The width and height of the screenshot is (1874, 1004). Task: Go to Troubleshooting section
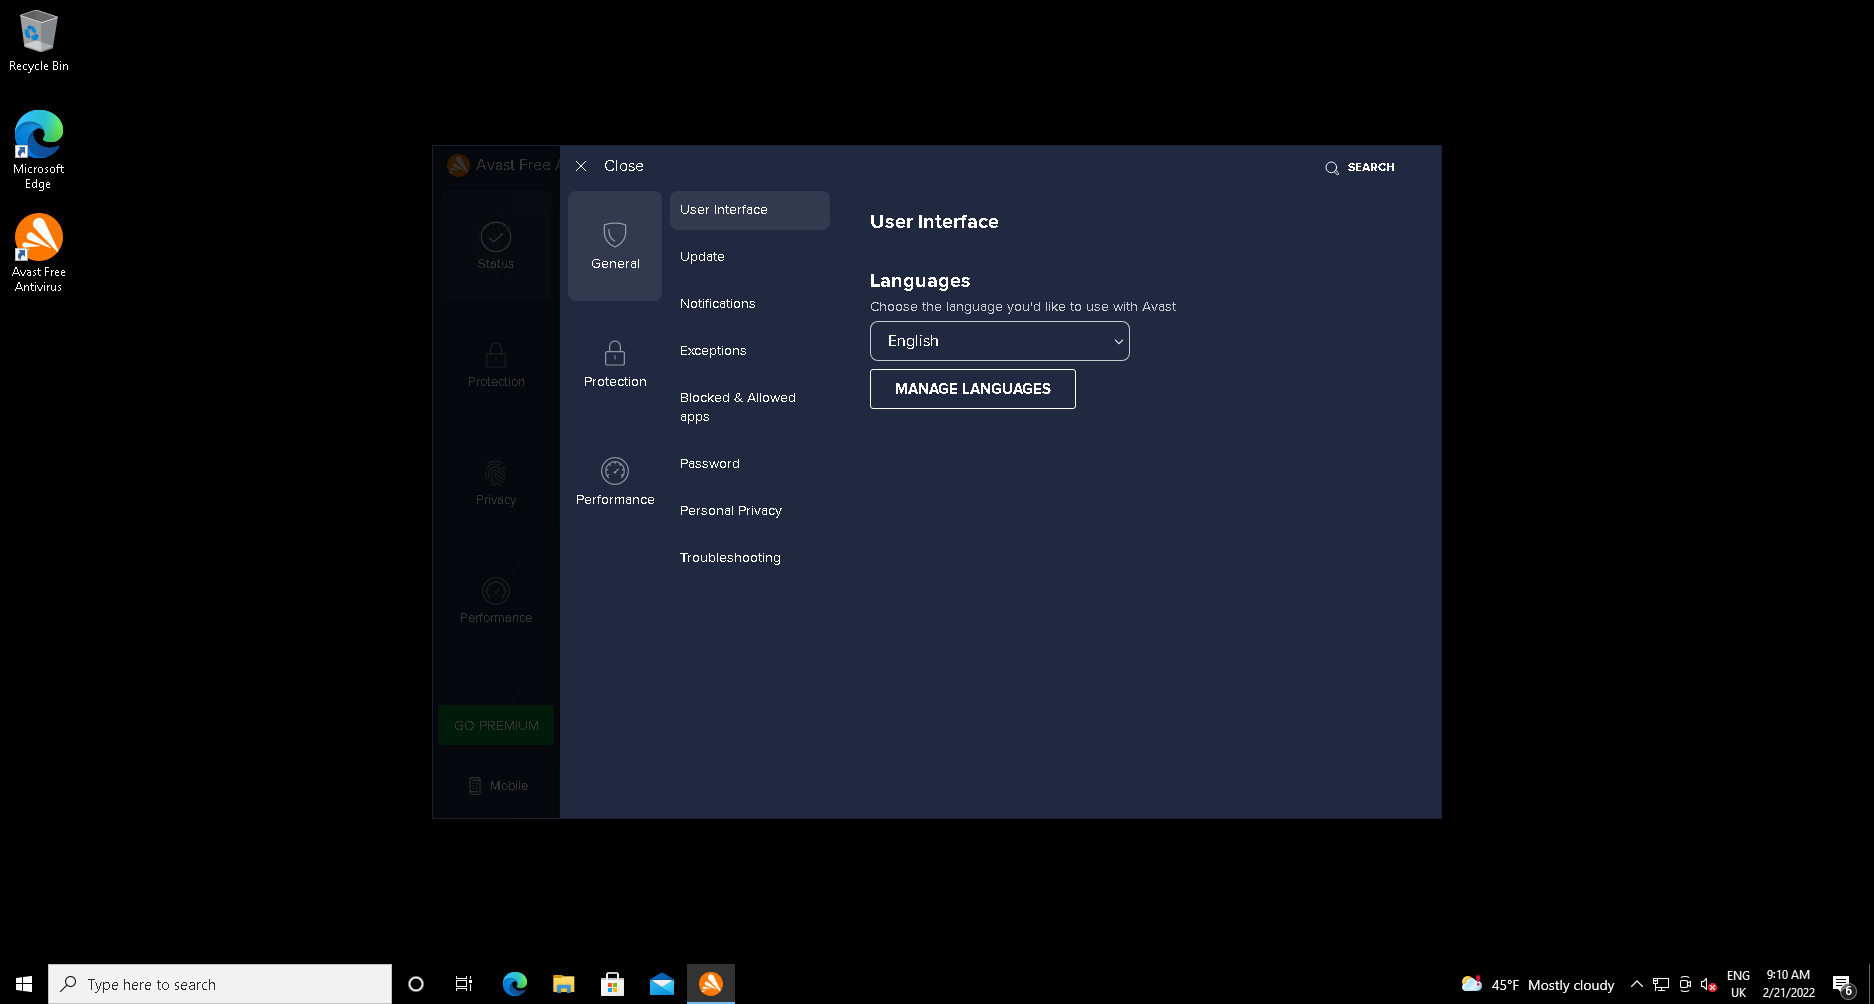pos(750,558)
